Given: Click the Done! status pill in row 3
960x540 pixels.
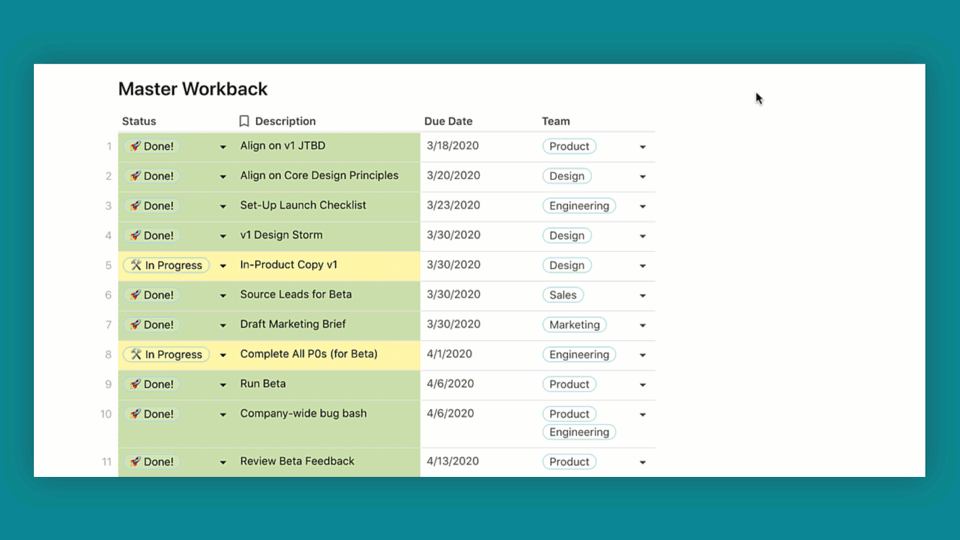Looking at the screenshot, I should (152, 206).
